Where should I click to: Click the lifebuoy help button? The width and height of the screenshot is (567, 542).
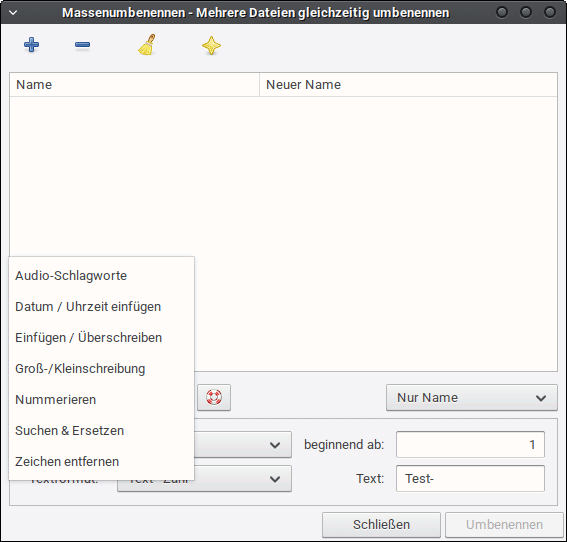[214, 397]
